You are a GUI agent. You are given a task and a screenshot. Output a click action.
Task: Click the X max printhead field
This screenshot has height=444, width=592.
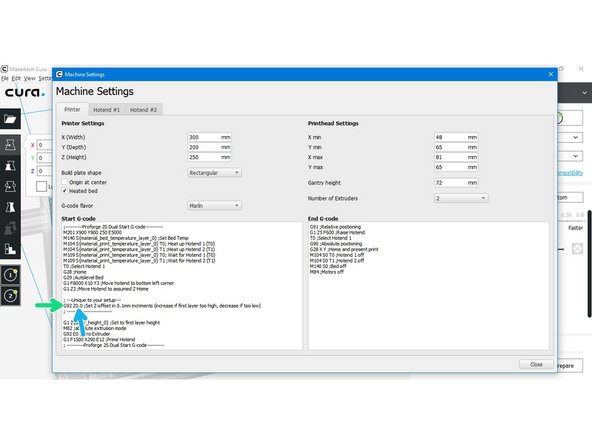456,157
